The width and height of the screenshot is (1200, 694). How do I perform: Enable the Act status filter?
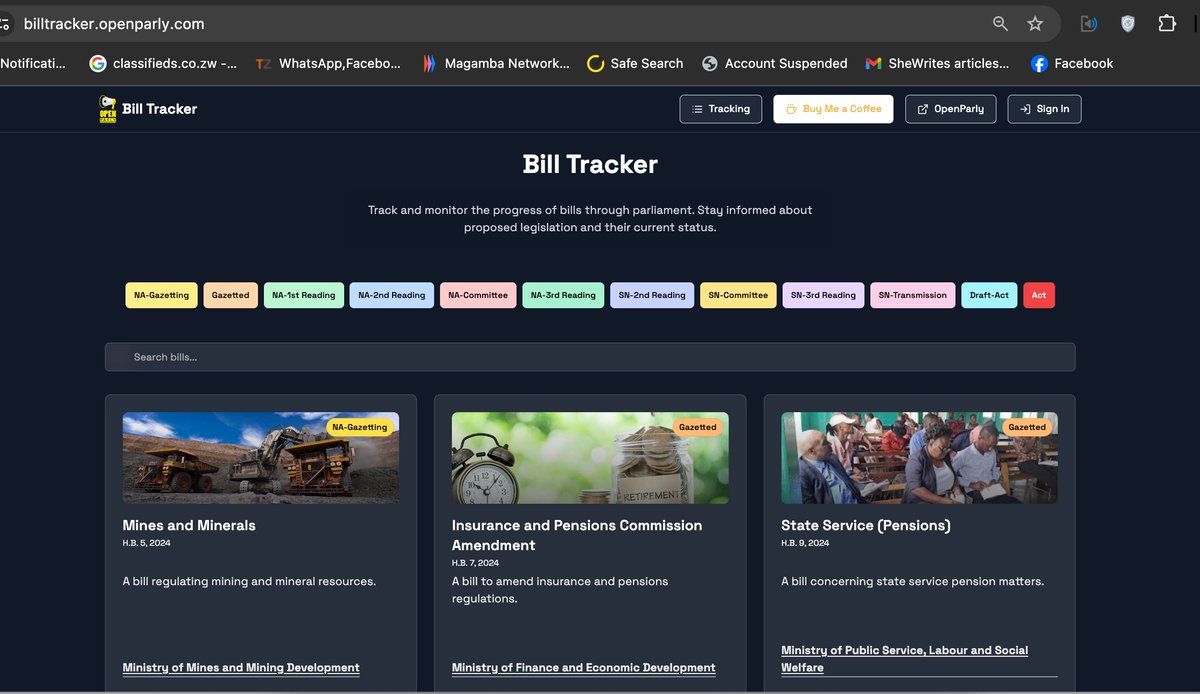(1039, 295)
